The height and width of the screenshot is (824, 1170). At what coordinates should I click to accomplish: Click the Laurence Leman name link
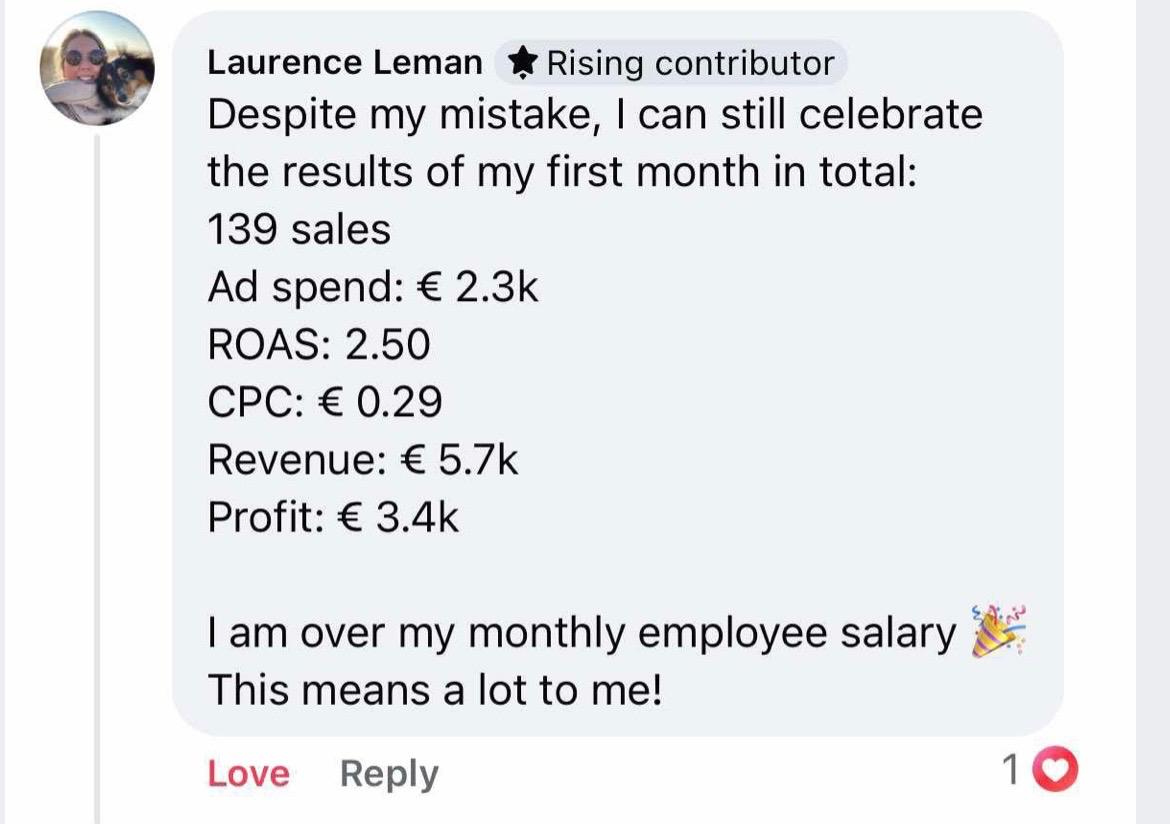[344, 64]
